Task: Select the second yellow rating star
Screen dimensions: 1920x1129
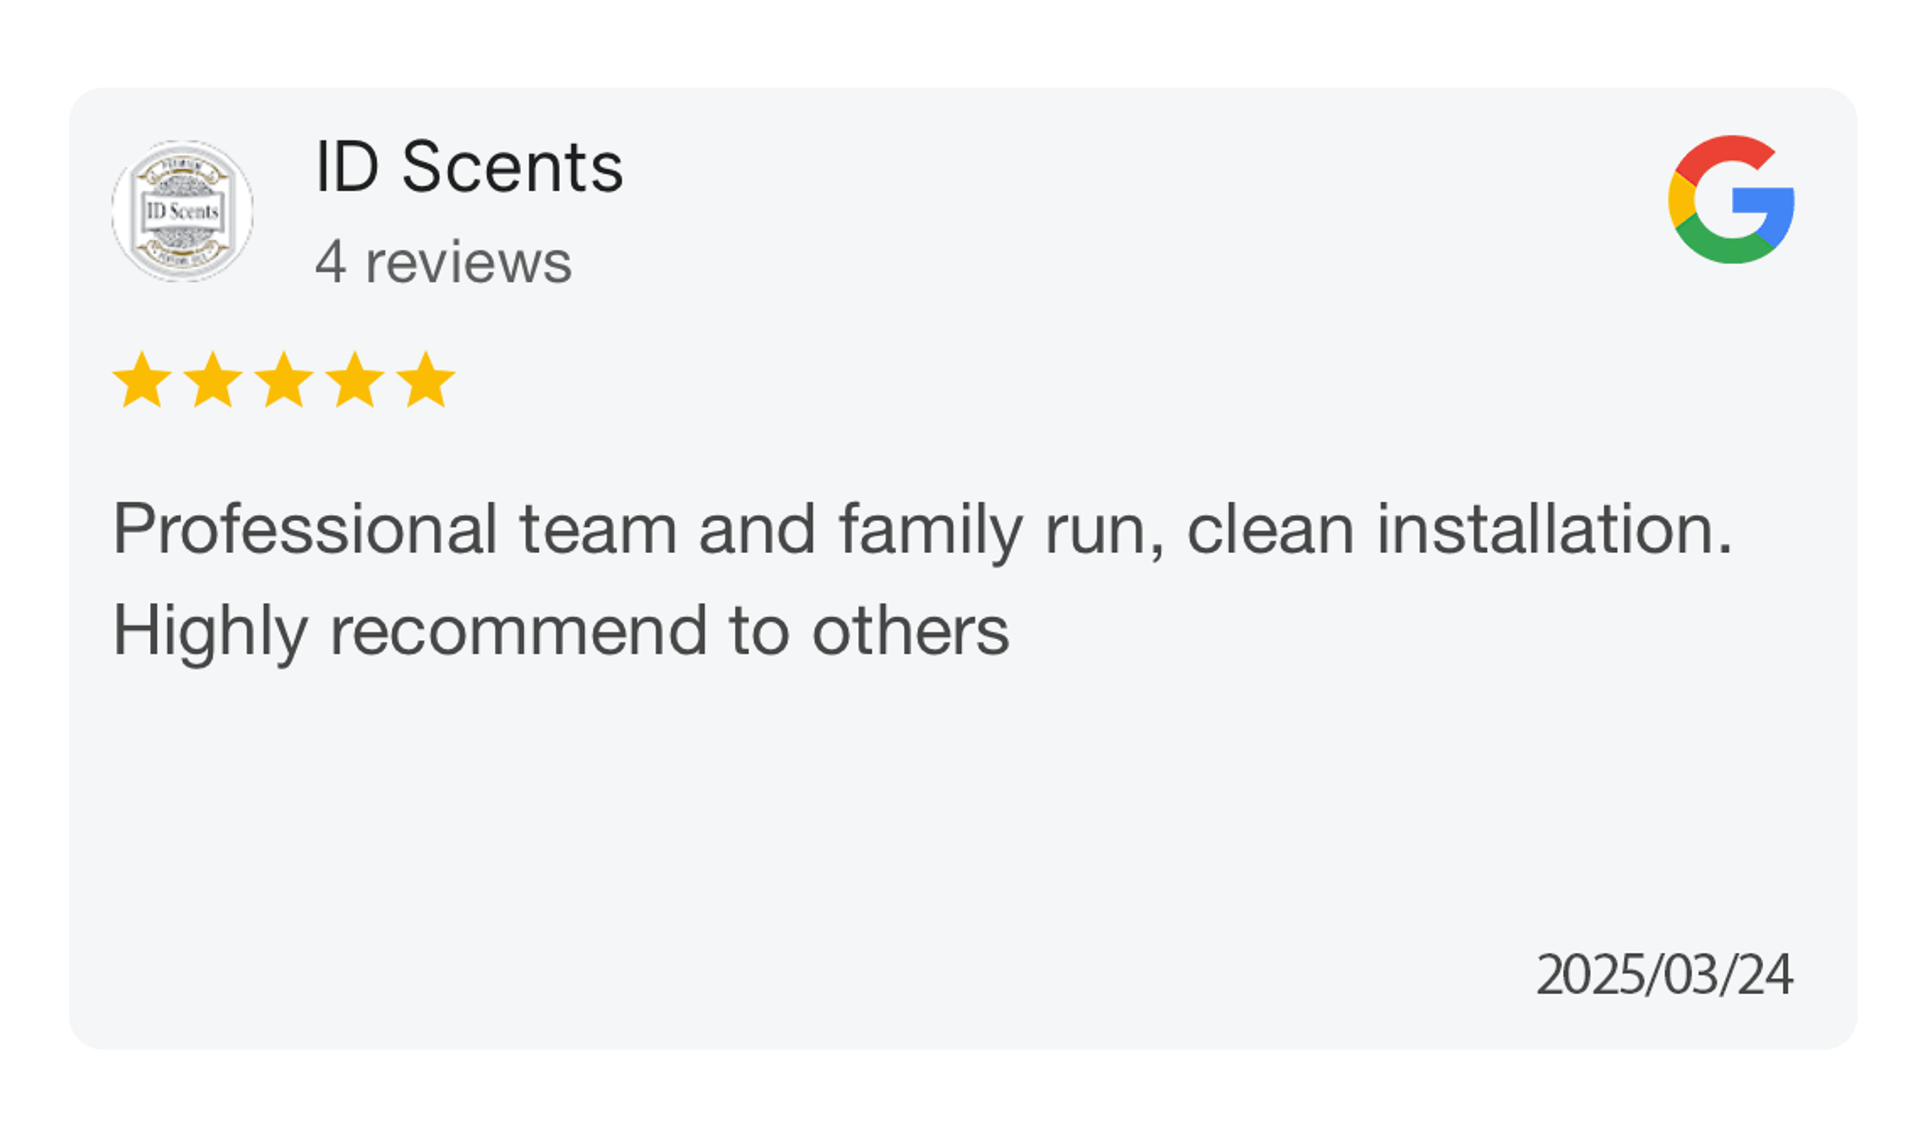Action: [213, 380]
